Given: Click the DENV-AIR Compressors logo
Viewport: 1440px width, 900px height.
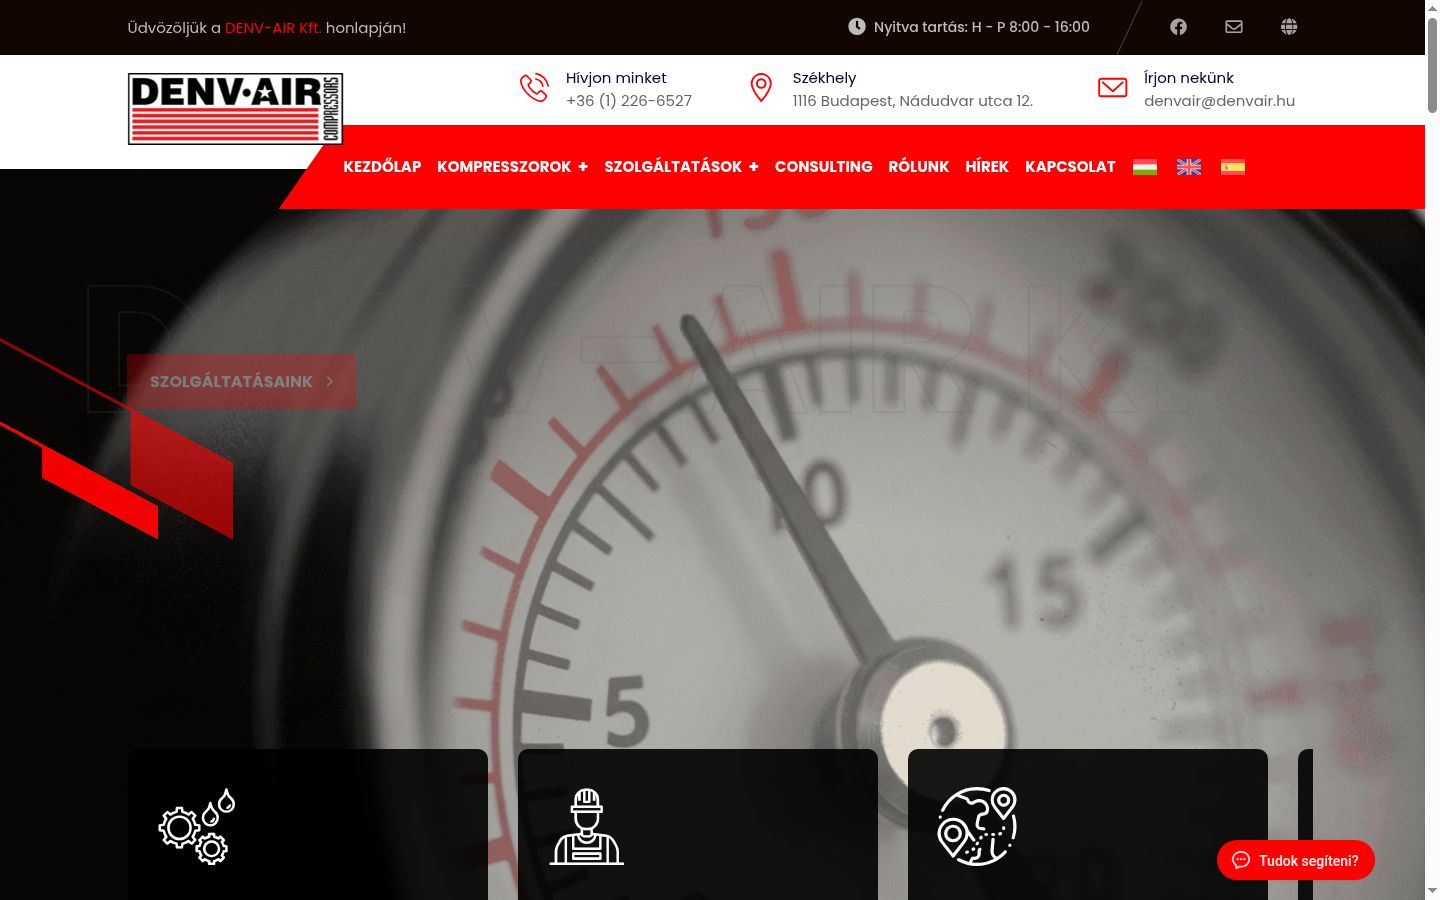Looking at the screenshot, I should 235,109.
